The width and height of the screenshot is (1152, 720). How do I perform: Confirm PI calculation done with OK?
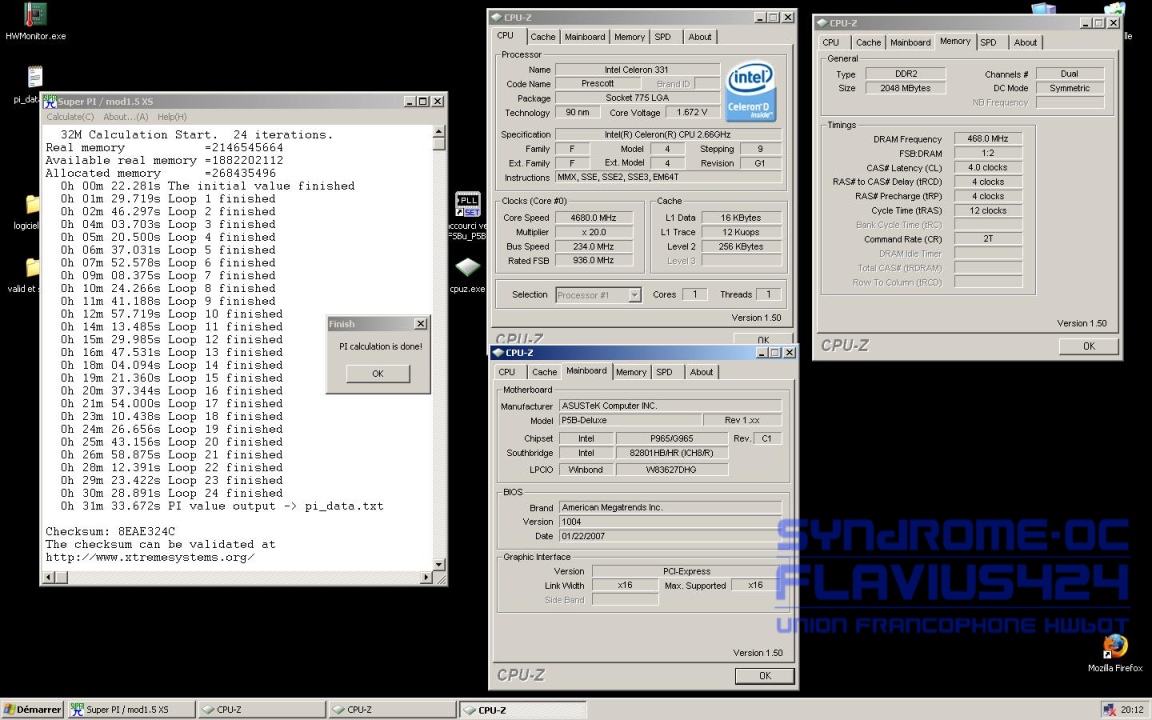click(378, 373)
